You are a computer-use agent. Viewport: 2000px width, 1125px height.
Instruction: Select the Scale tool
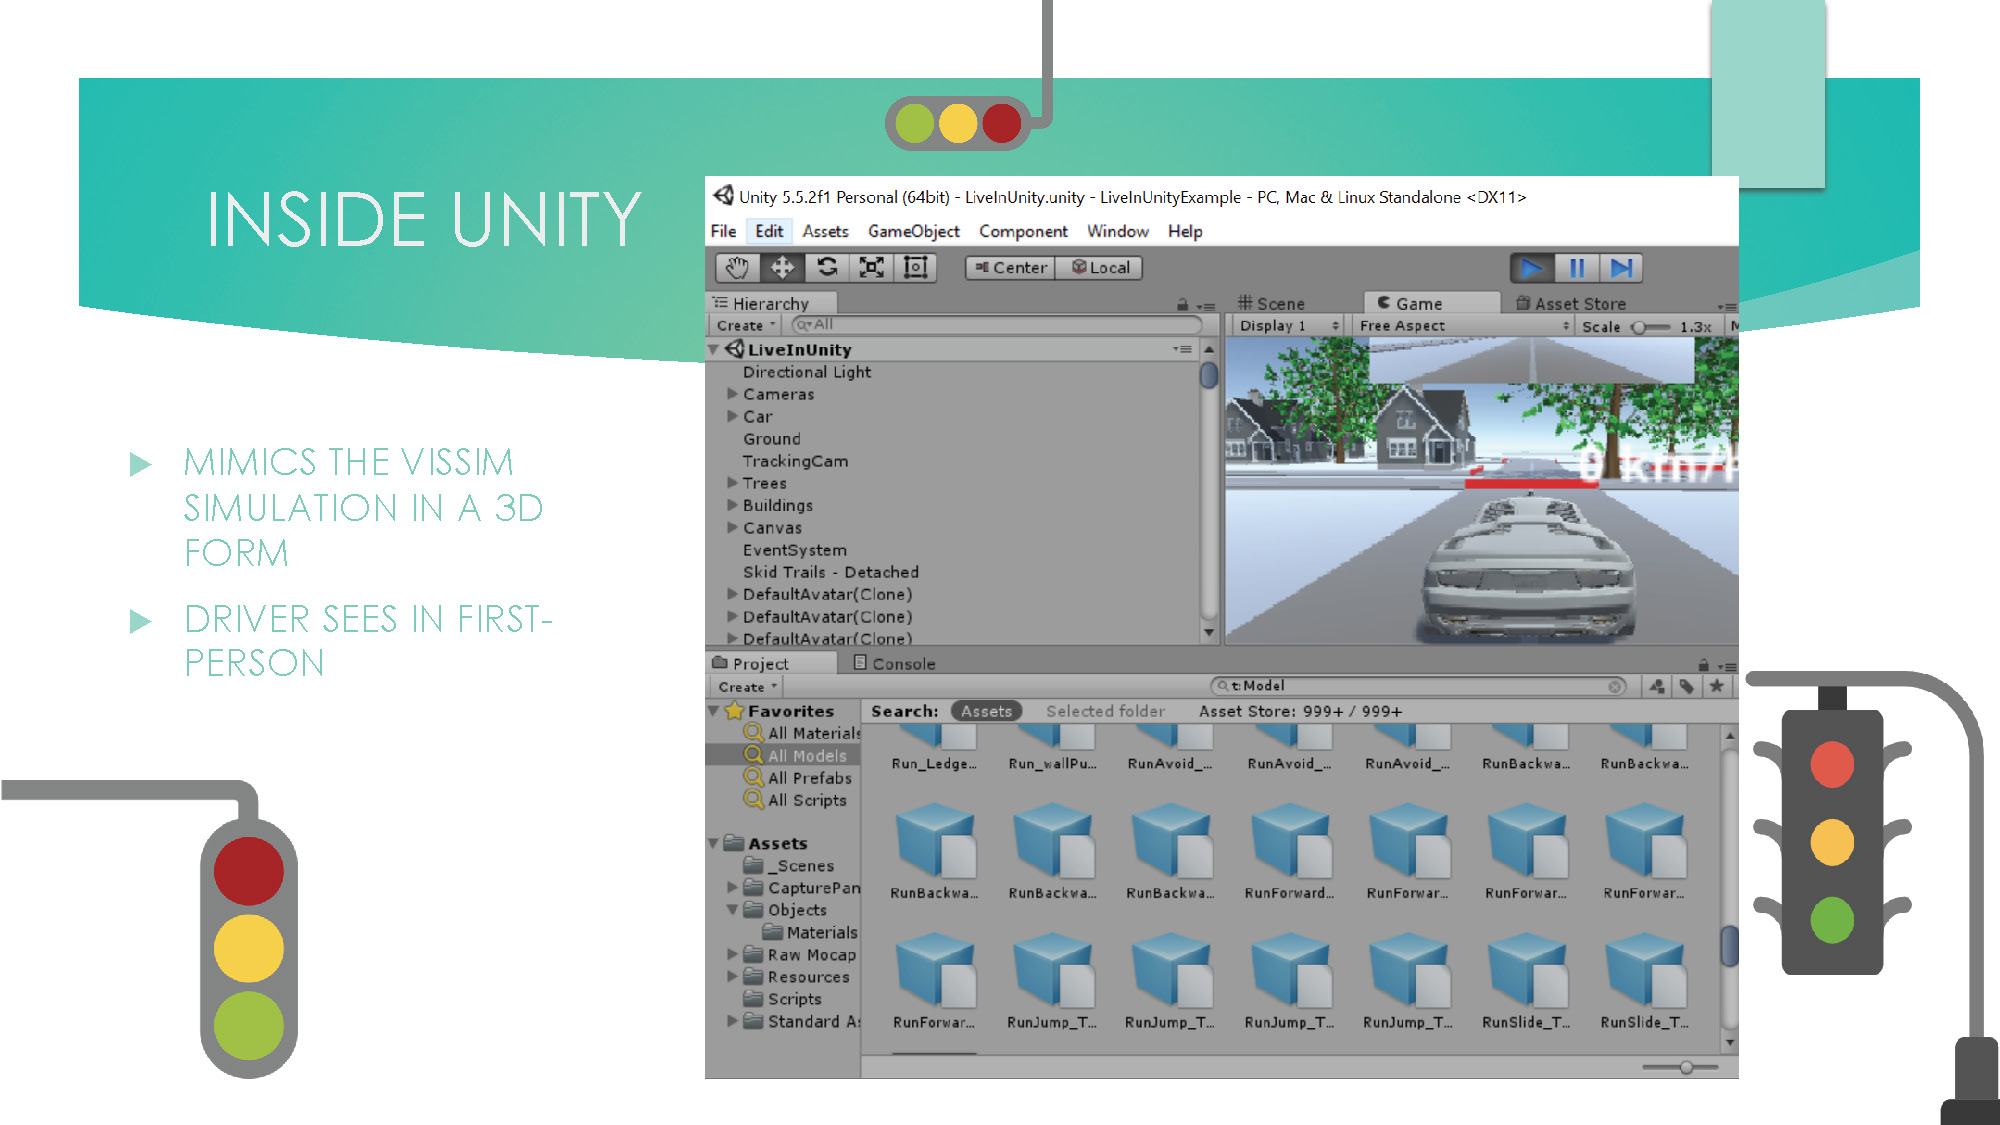(870, 268)
